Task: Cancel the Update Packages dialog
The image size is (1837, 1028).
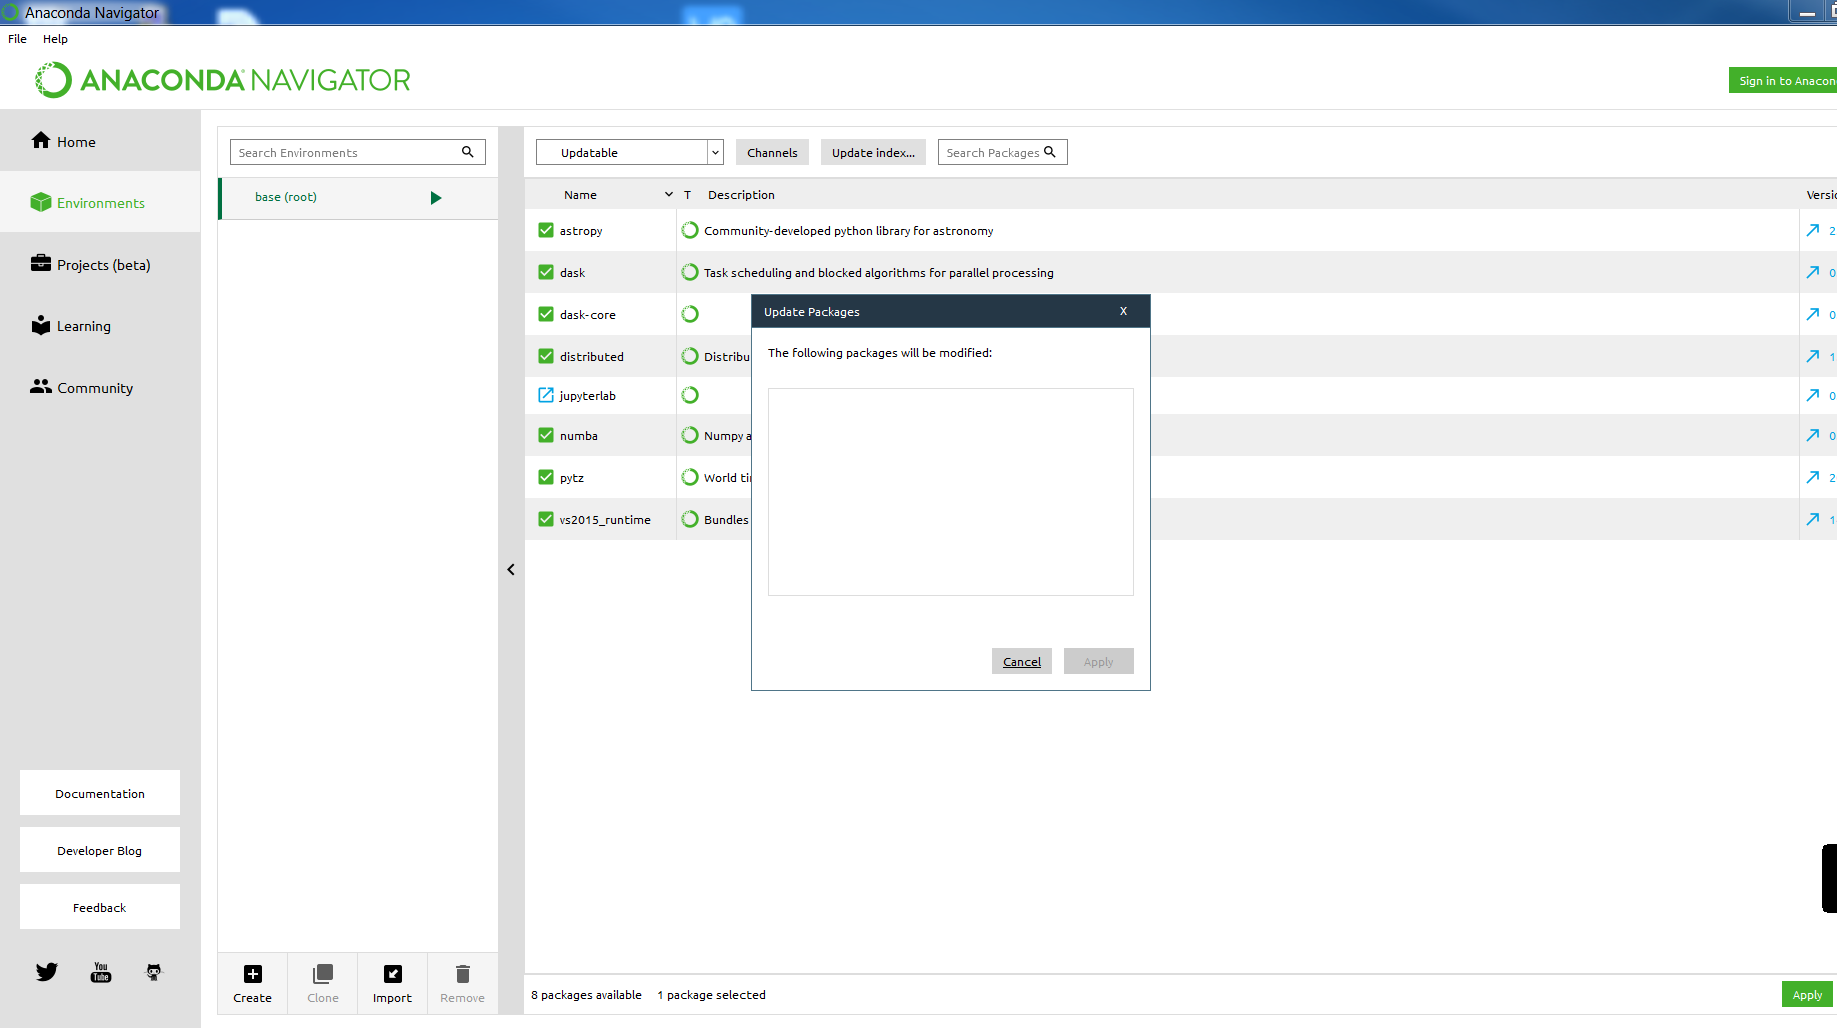Action: coord(1021,661)
